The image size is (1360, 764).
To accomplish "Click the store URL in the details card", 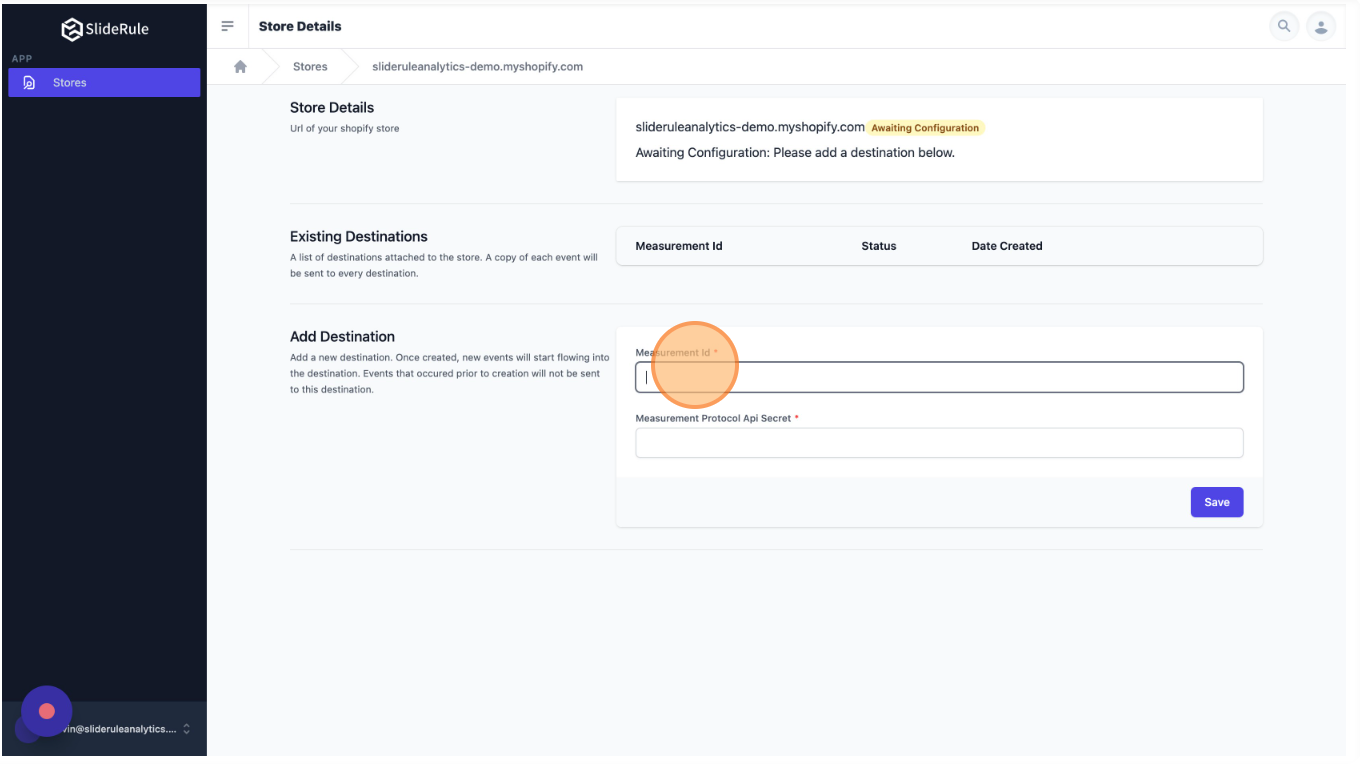I will (750, 127).
